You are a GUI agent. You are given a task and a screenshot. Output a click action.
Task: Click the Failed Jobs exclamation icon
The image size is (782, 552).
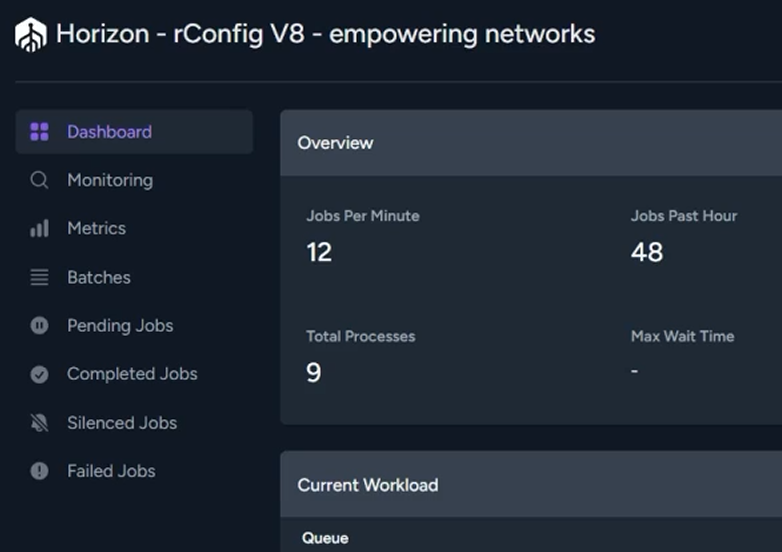[x=39, y=471]
